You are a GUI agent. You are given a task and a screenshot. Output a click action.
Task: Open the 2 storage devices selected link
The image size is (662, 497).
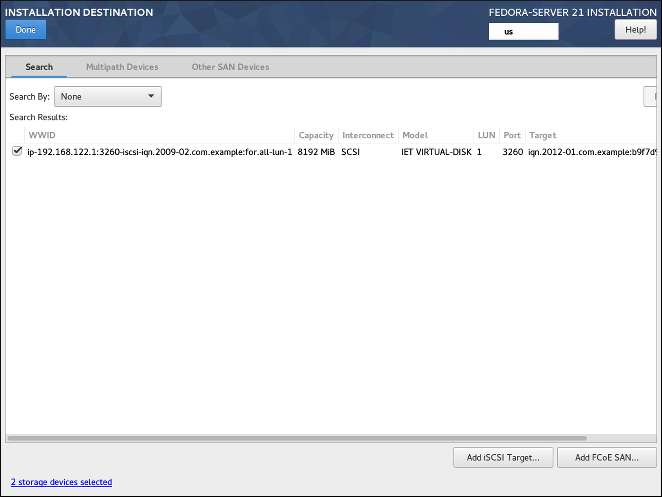[61, 482]
